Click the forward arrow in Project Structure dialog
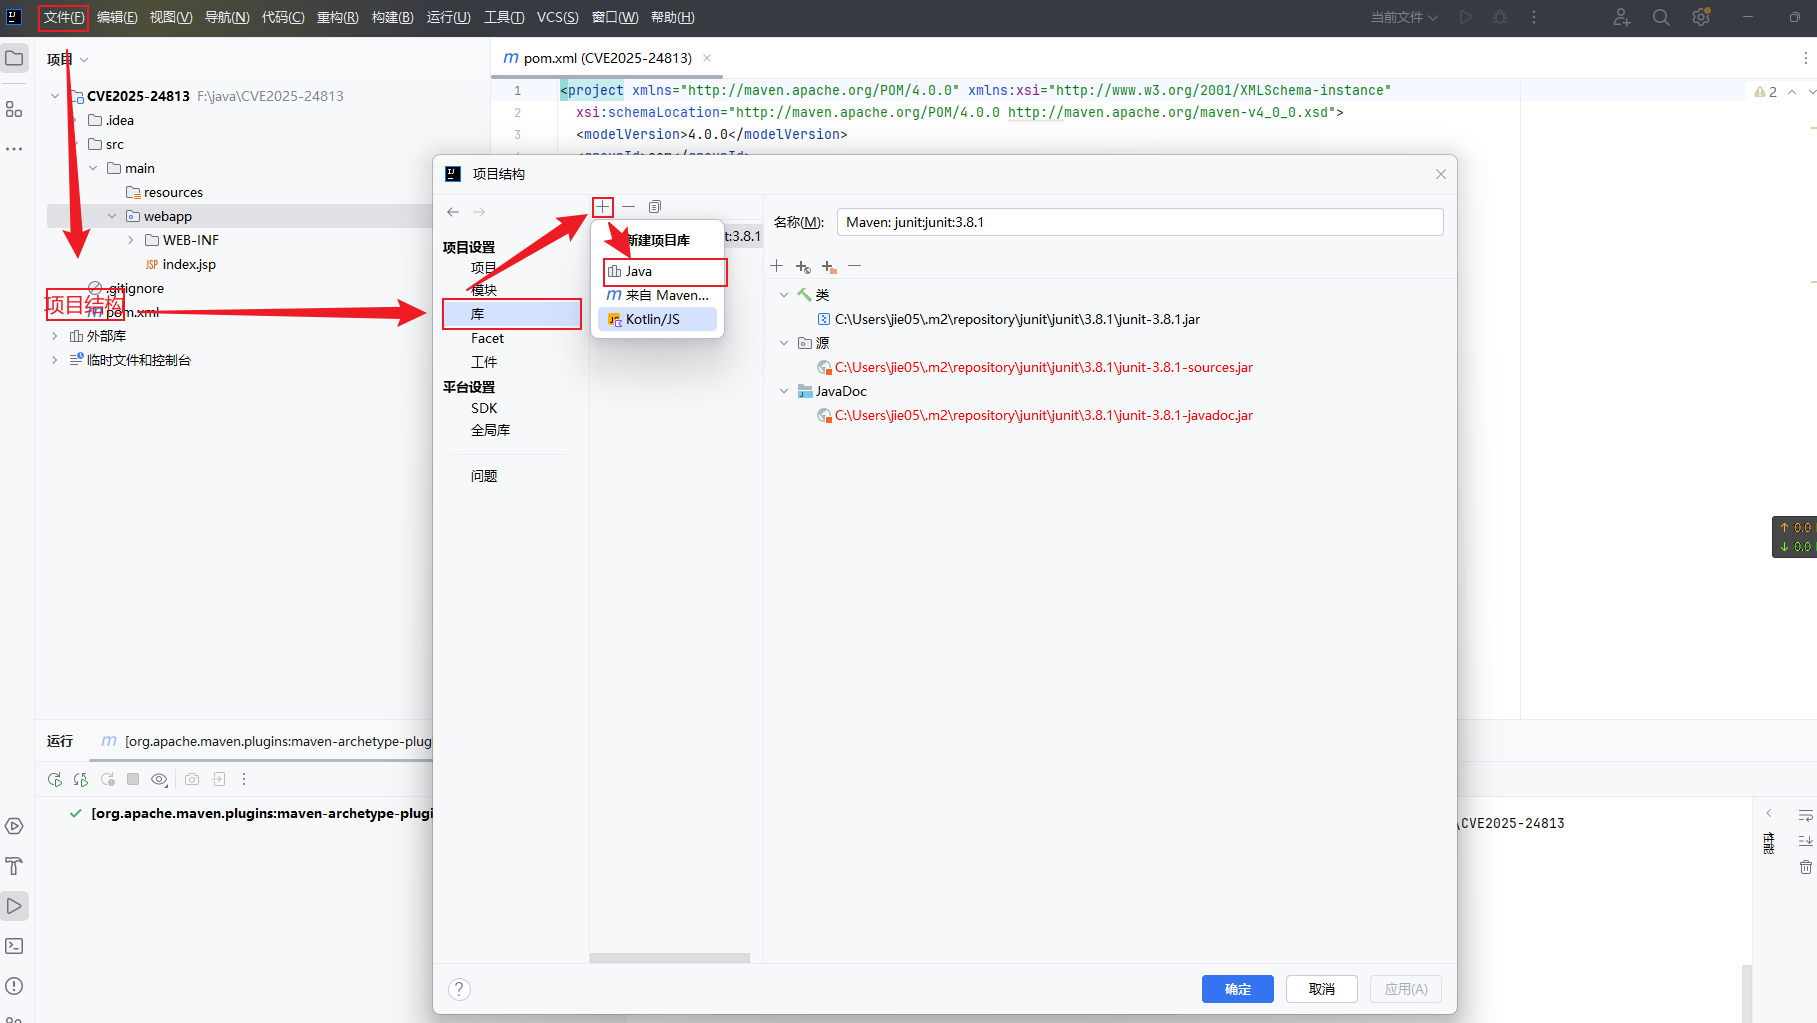Screen dimensions: 1817x1023 point(479,212)
